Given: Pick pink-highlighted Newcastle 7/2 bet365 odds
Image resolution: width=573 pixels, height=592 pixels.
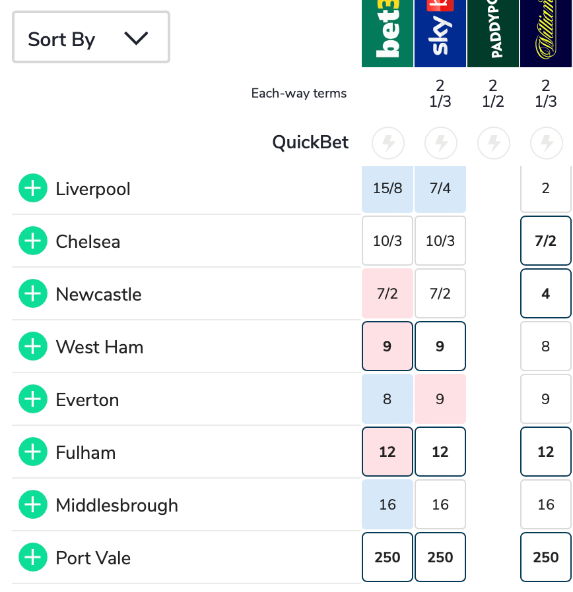Looking at the screenshot, I should 387,294.
